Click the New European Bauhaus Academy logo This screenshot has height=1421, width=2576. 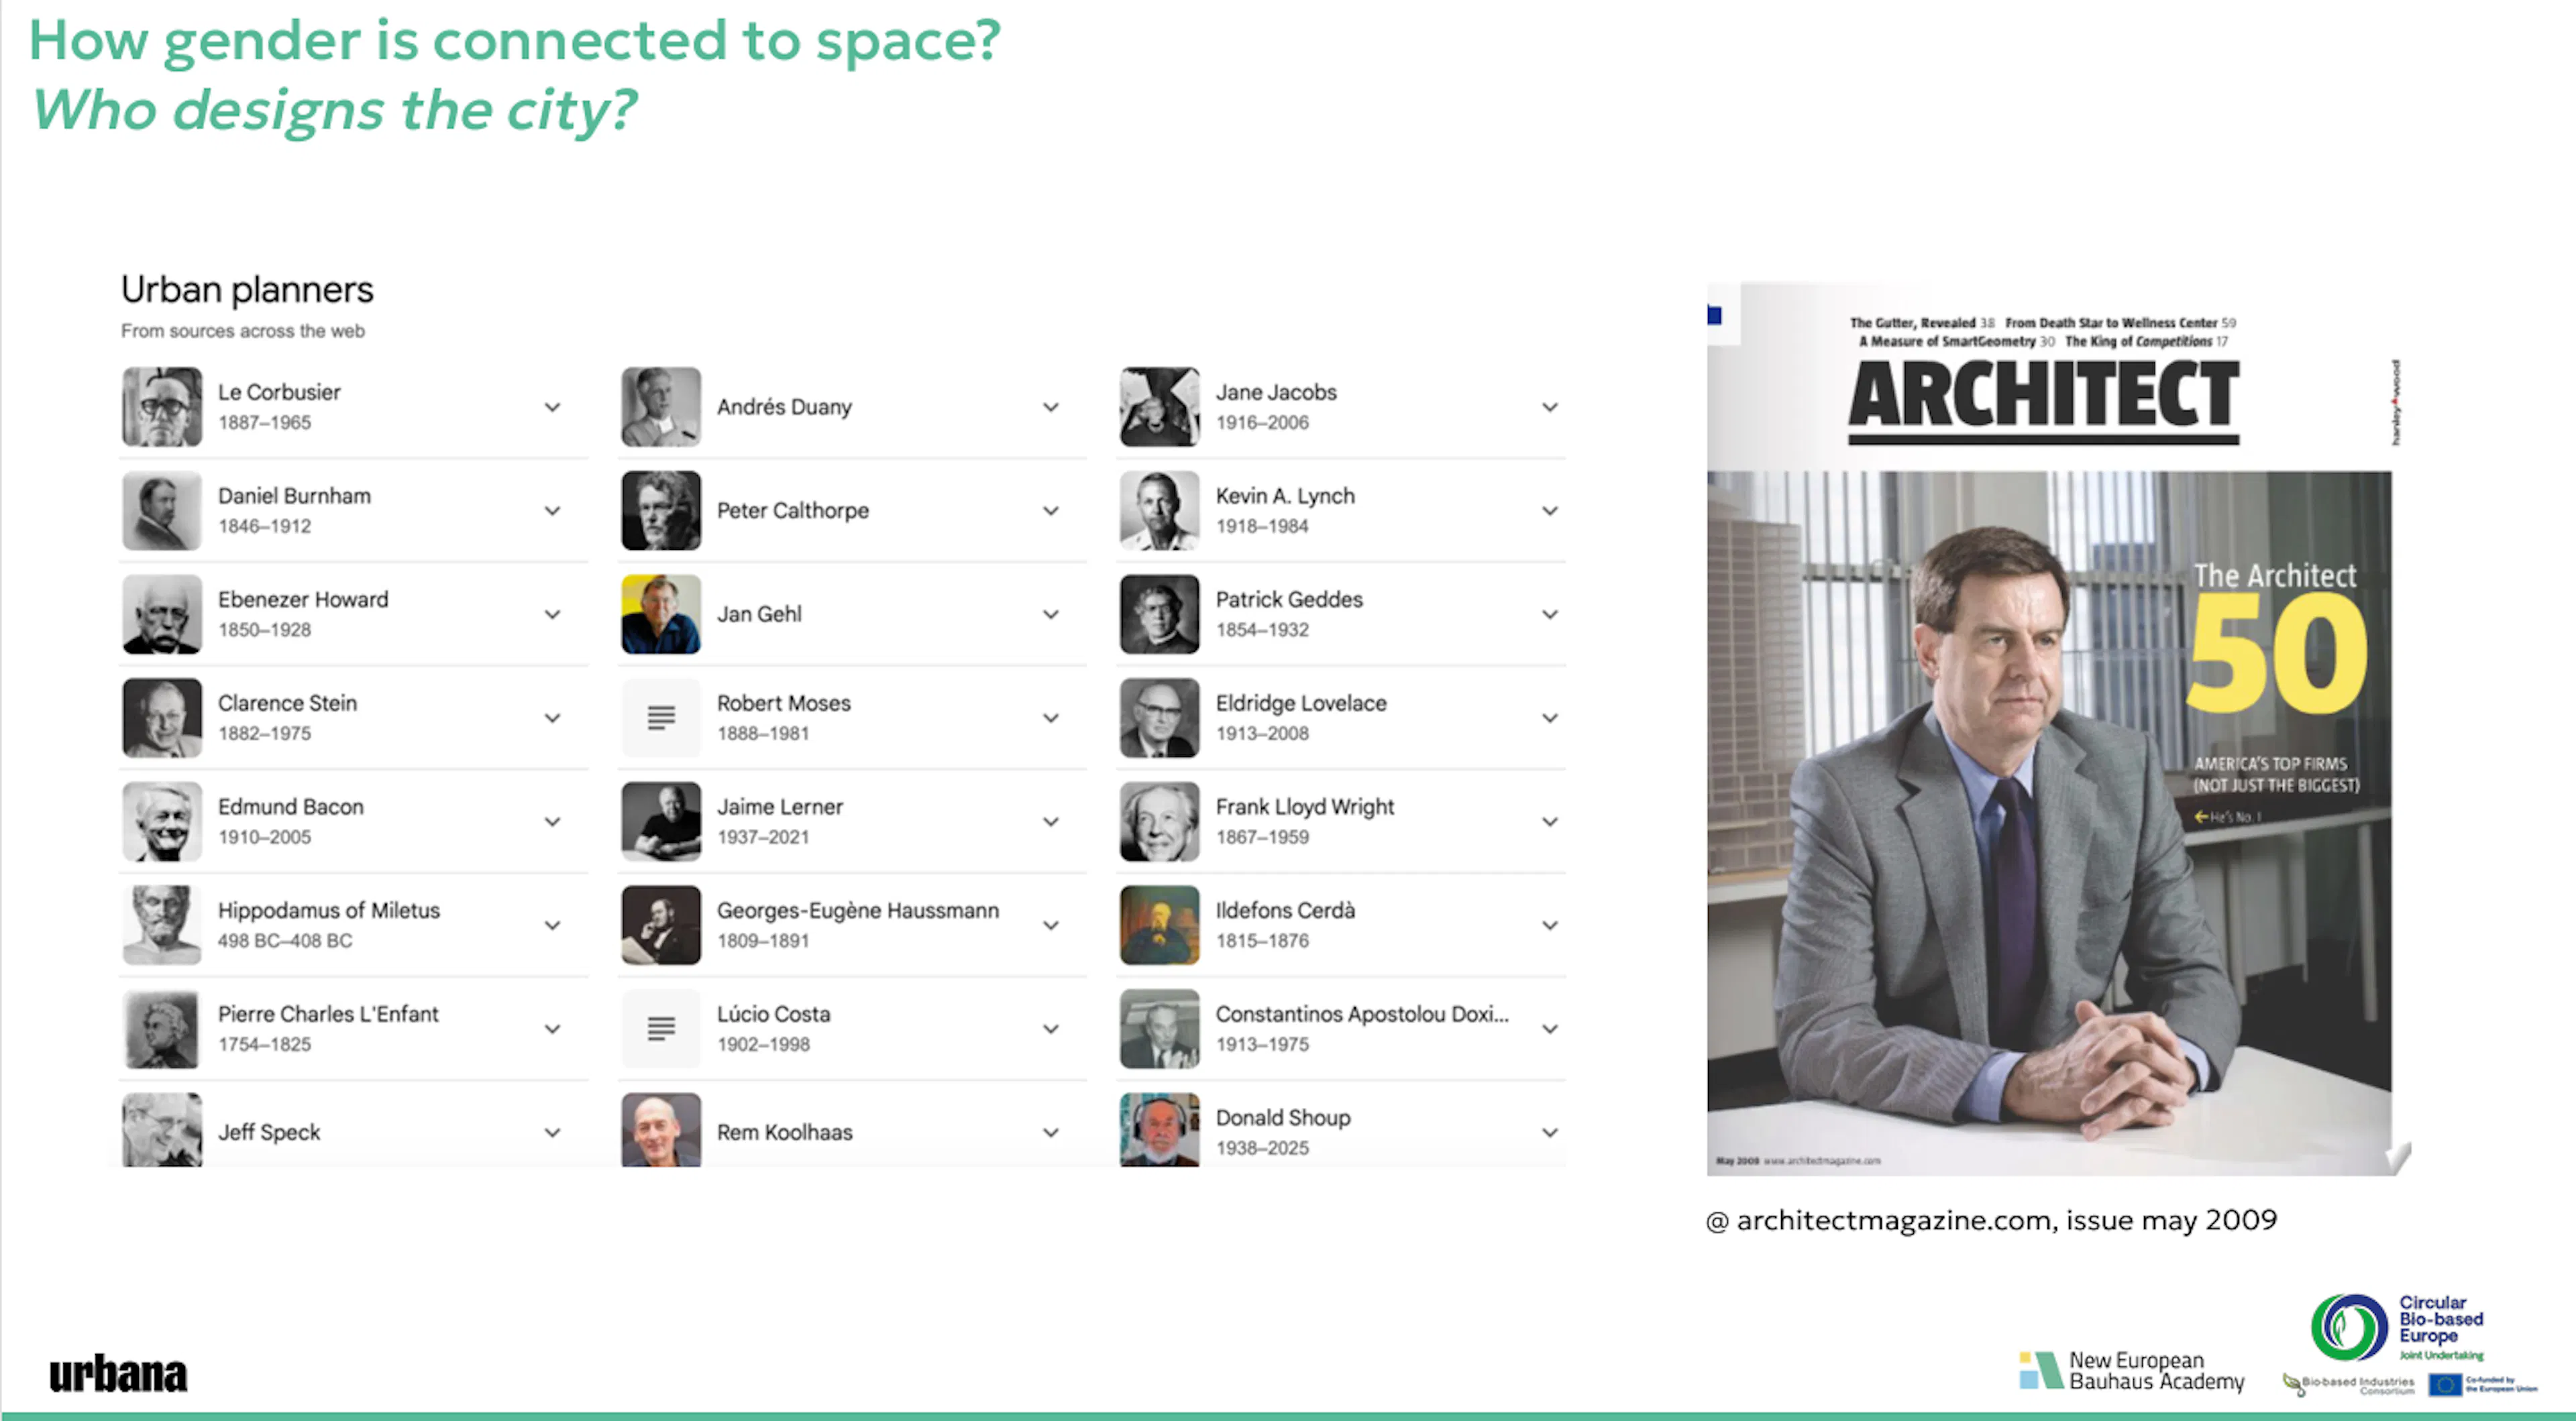pos(2131,1371)
